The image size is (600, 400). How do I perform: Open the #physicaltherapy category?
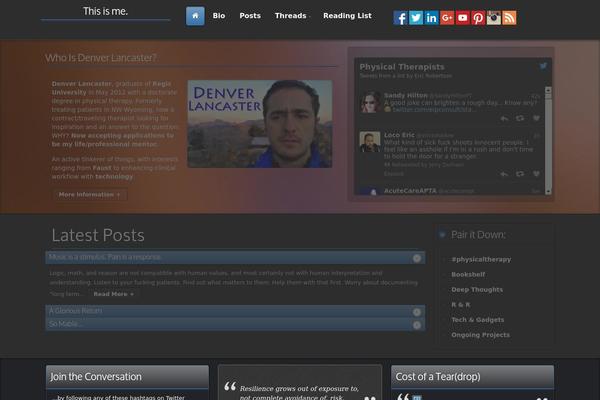click(x=481, y=259)
